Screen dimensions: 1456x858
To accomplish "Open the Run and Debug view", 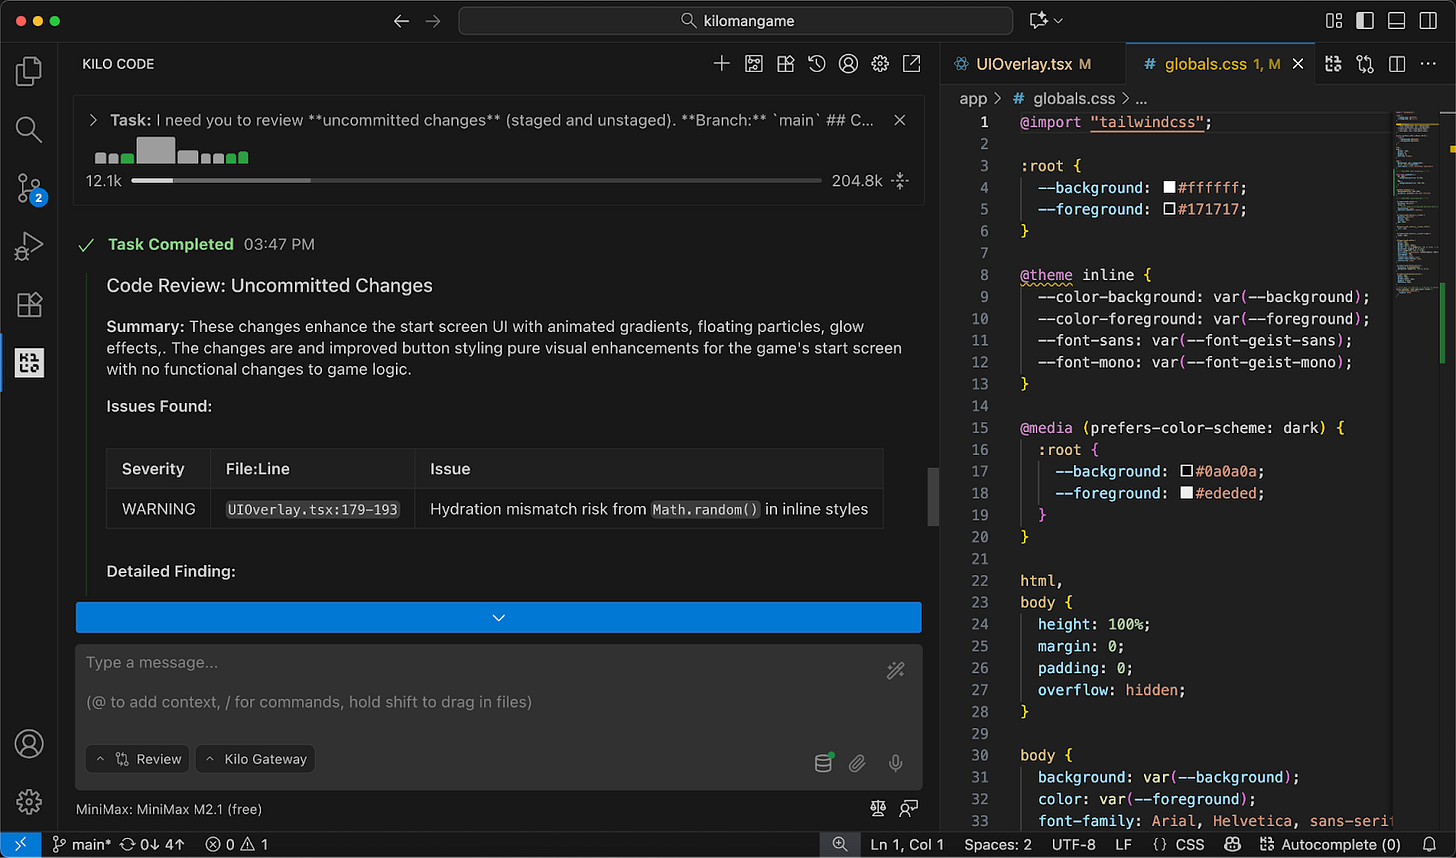I will pyautogui.click(x=29, y=245).
